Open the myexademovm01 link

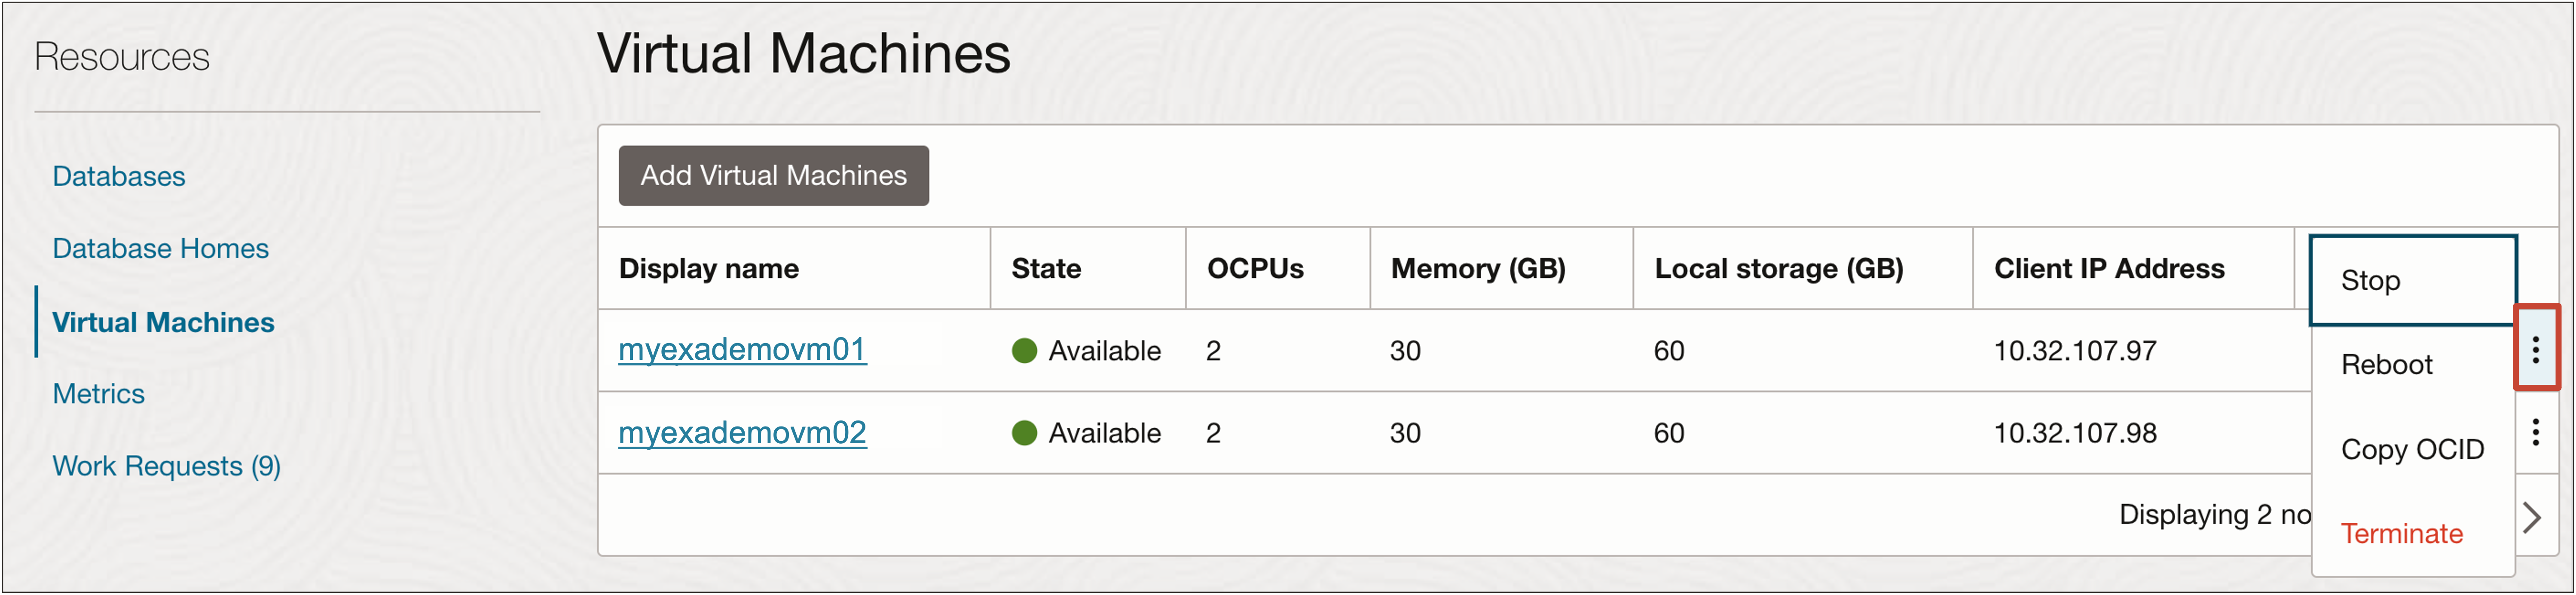pyautogui.click(x=742, y=349)
